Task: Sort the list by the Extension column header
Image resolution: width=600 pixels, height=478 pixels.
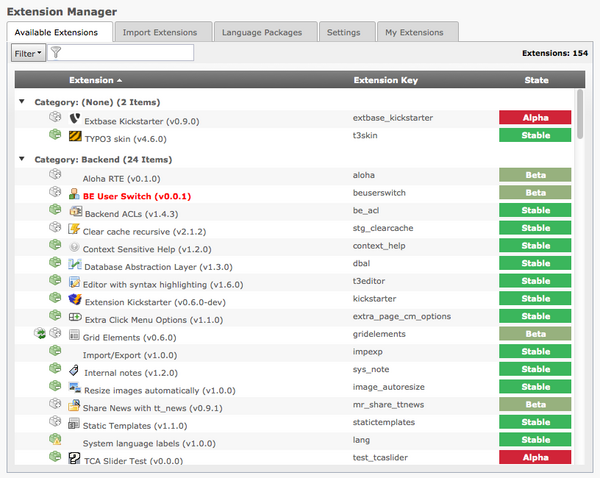Action: pyautogui.click(x=96, y=80)
